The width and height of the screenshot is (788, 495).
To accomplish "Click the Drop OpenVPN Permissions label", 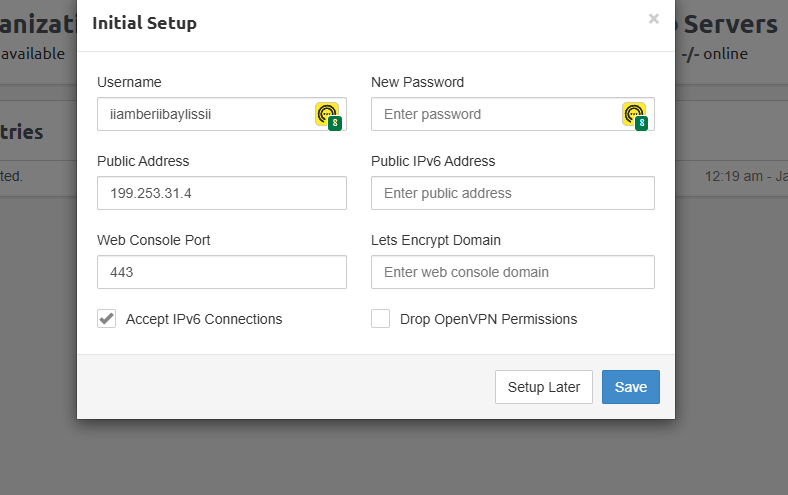I will 488,319.
